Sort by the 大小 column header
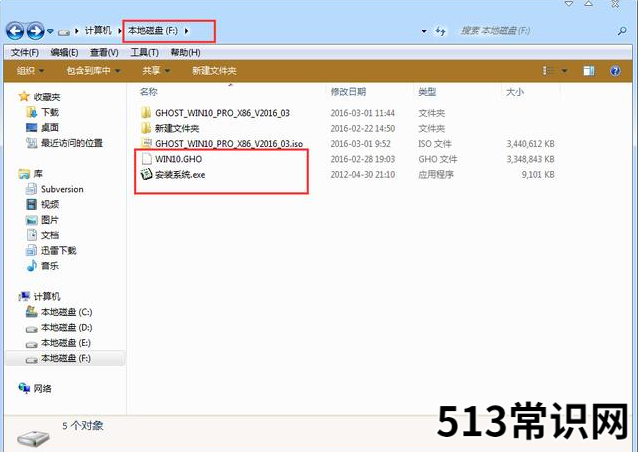The image size is (638, 452). coord(515,92)
